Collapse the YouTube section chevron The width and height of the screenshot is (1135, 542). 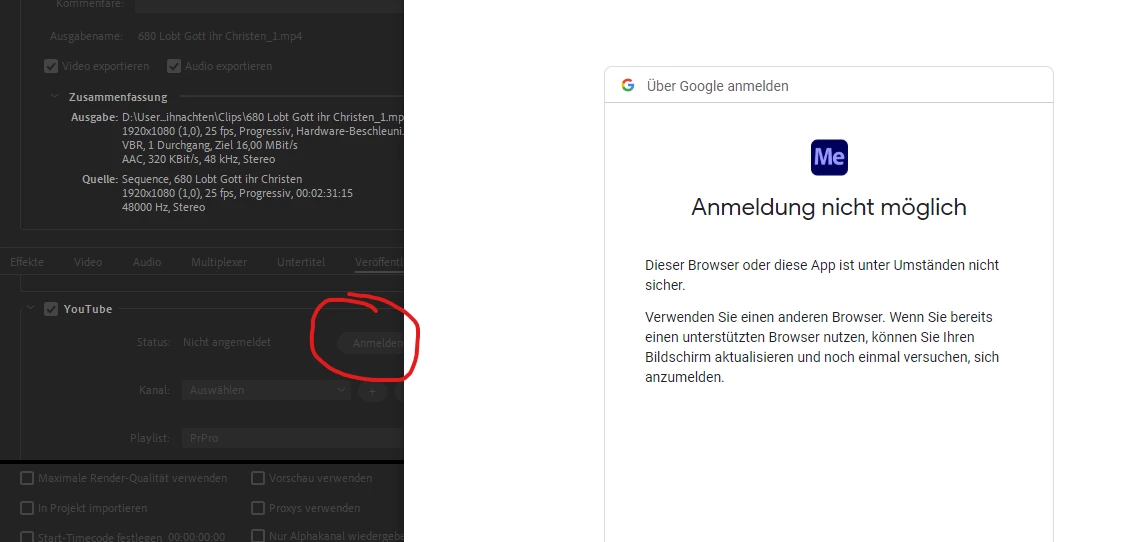30,308
